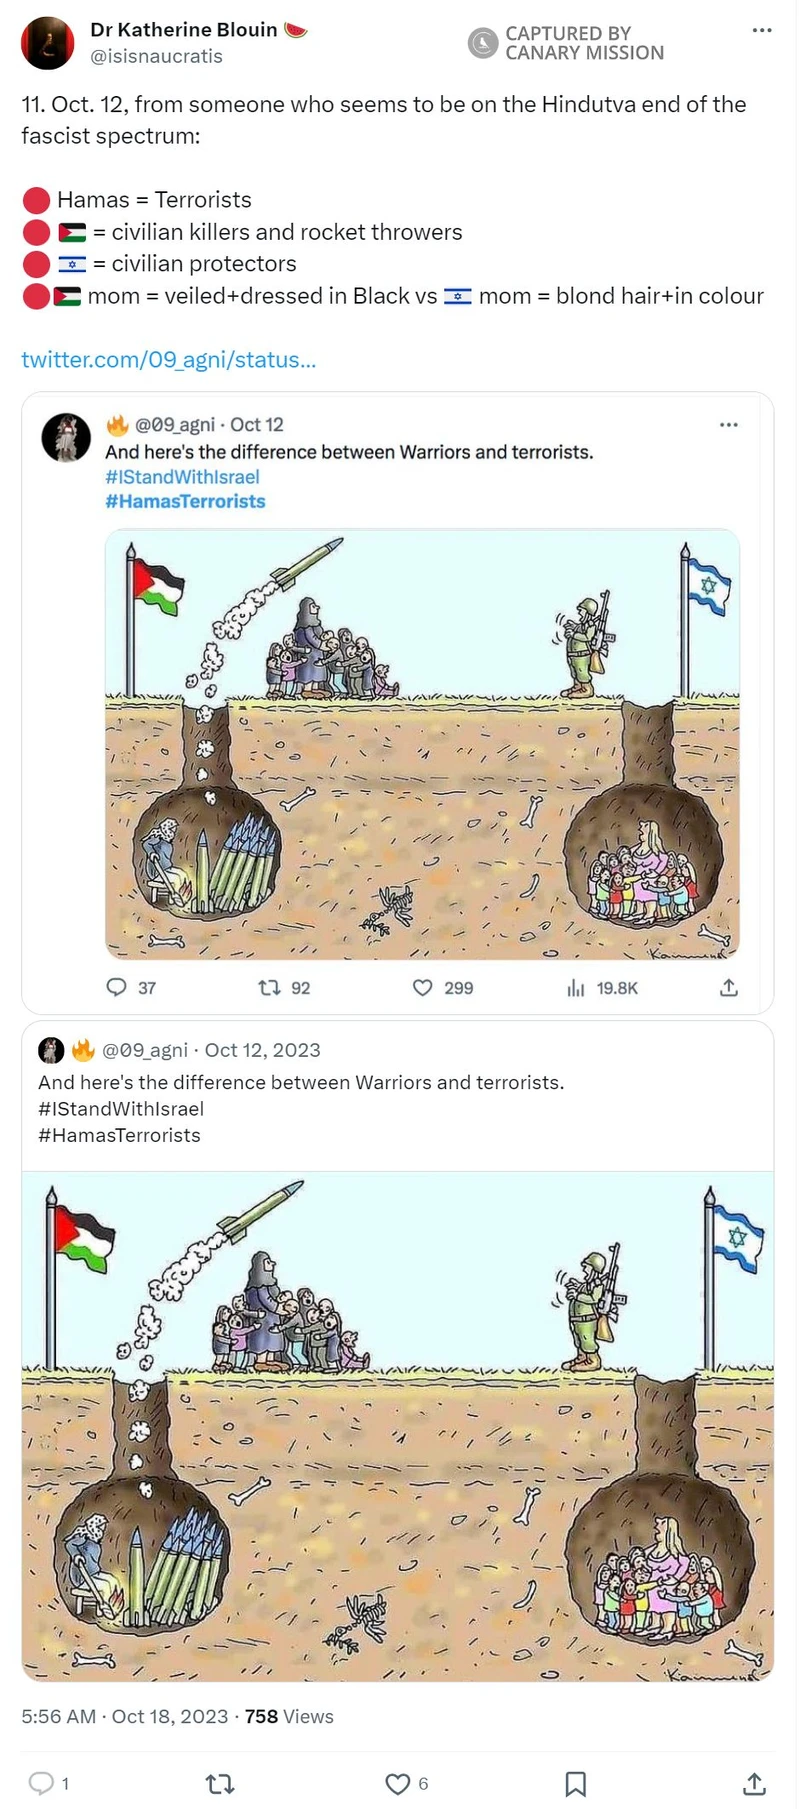Open the twitter.com/09_agni/status link

click(x=169, y=360)
